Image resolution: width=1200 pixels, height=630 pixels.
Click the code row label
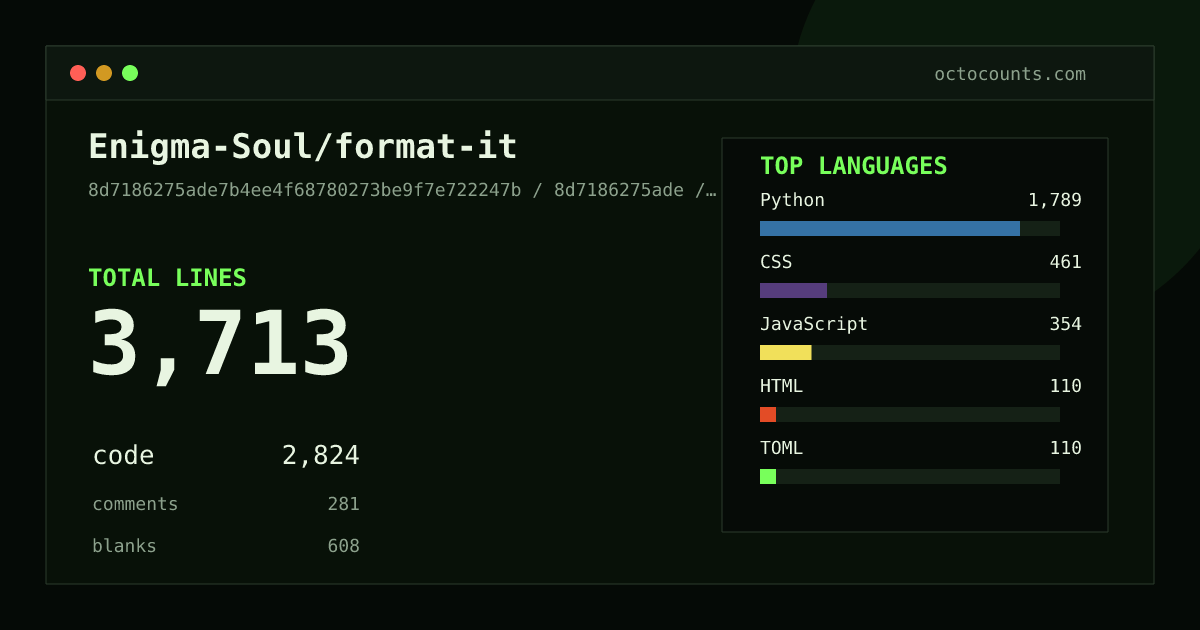coord(123,456)
